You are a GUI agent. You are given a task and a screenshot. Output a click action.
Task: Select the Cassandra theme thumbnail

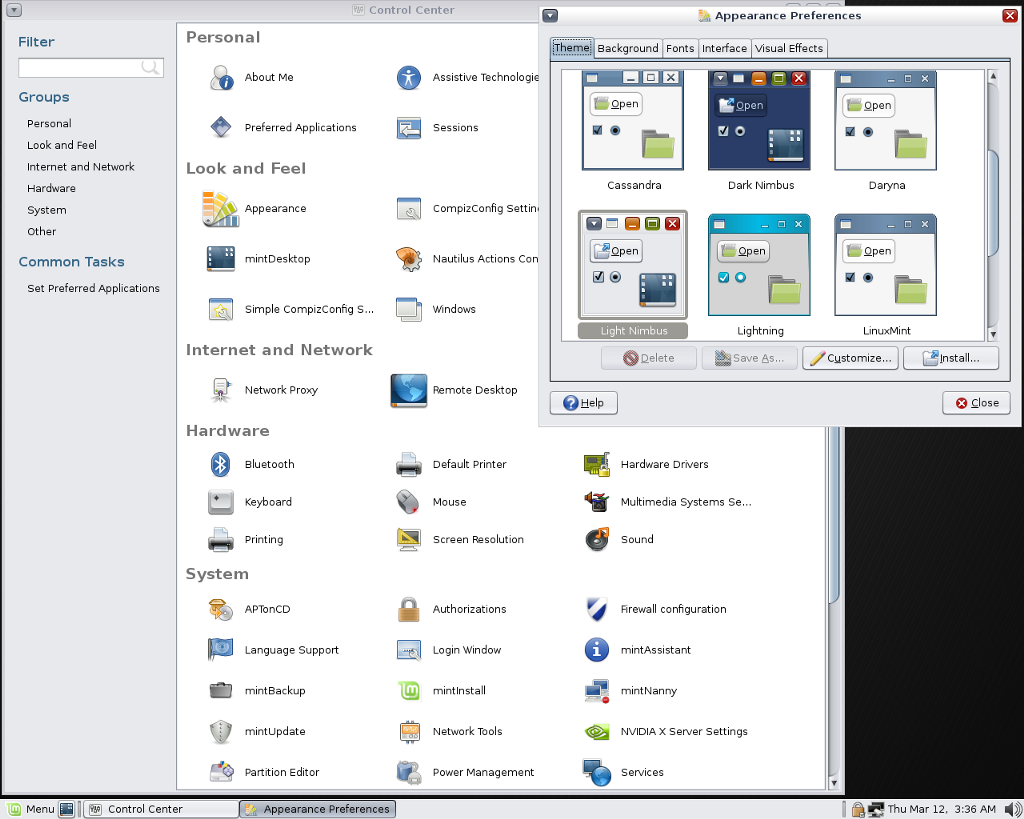click(x=633, y=121)
